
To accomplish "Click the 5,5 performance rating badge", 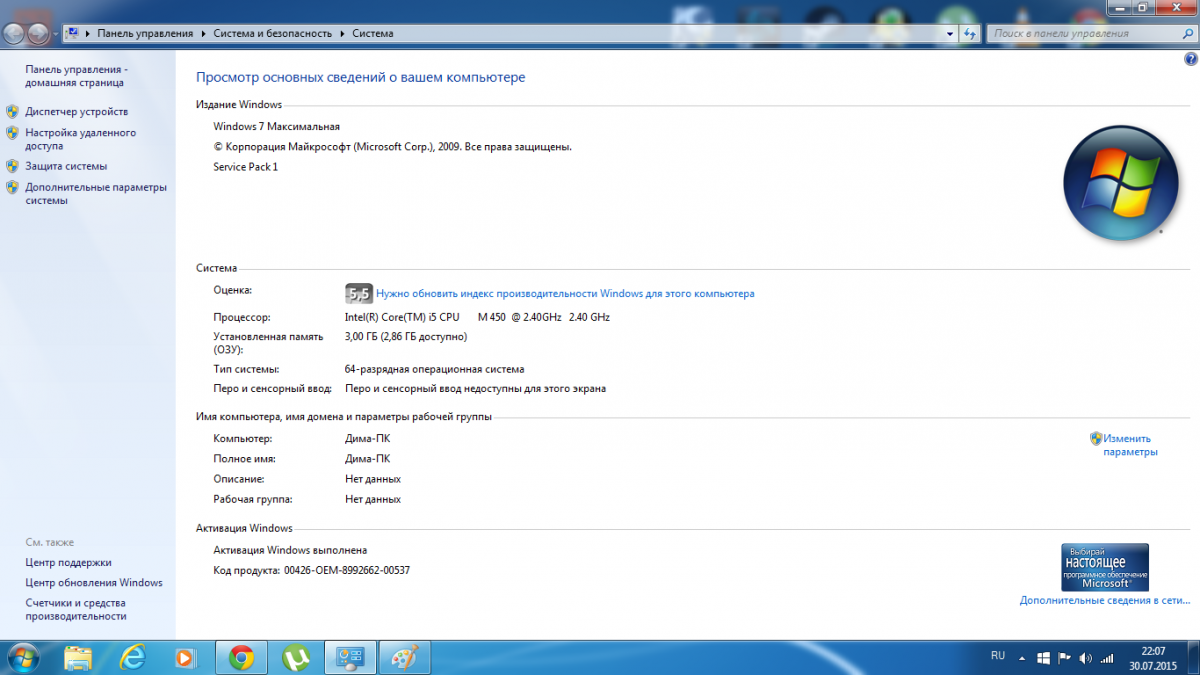I will (x=359, y=294).
